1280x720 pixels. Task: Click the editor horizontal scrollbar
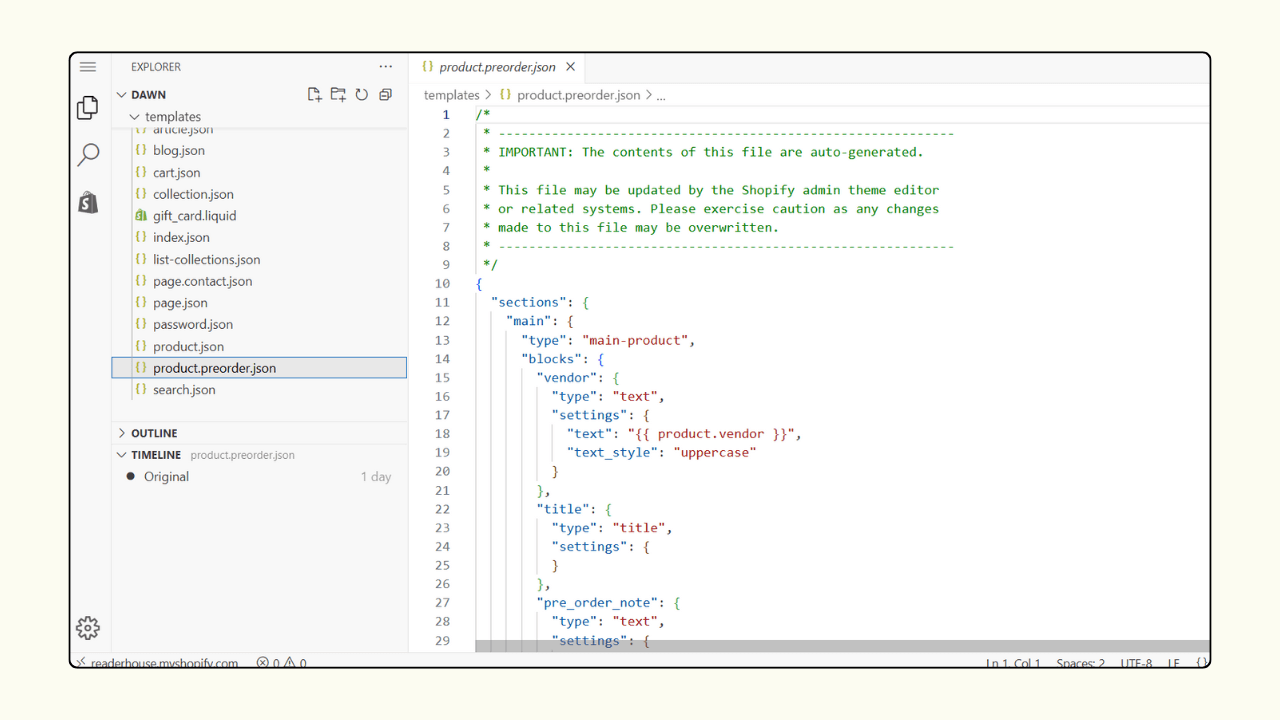842,646
